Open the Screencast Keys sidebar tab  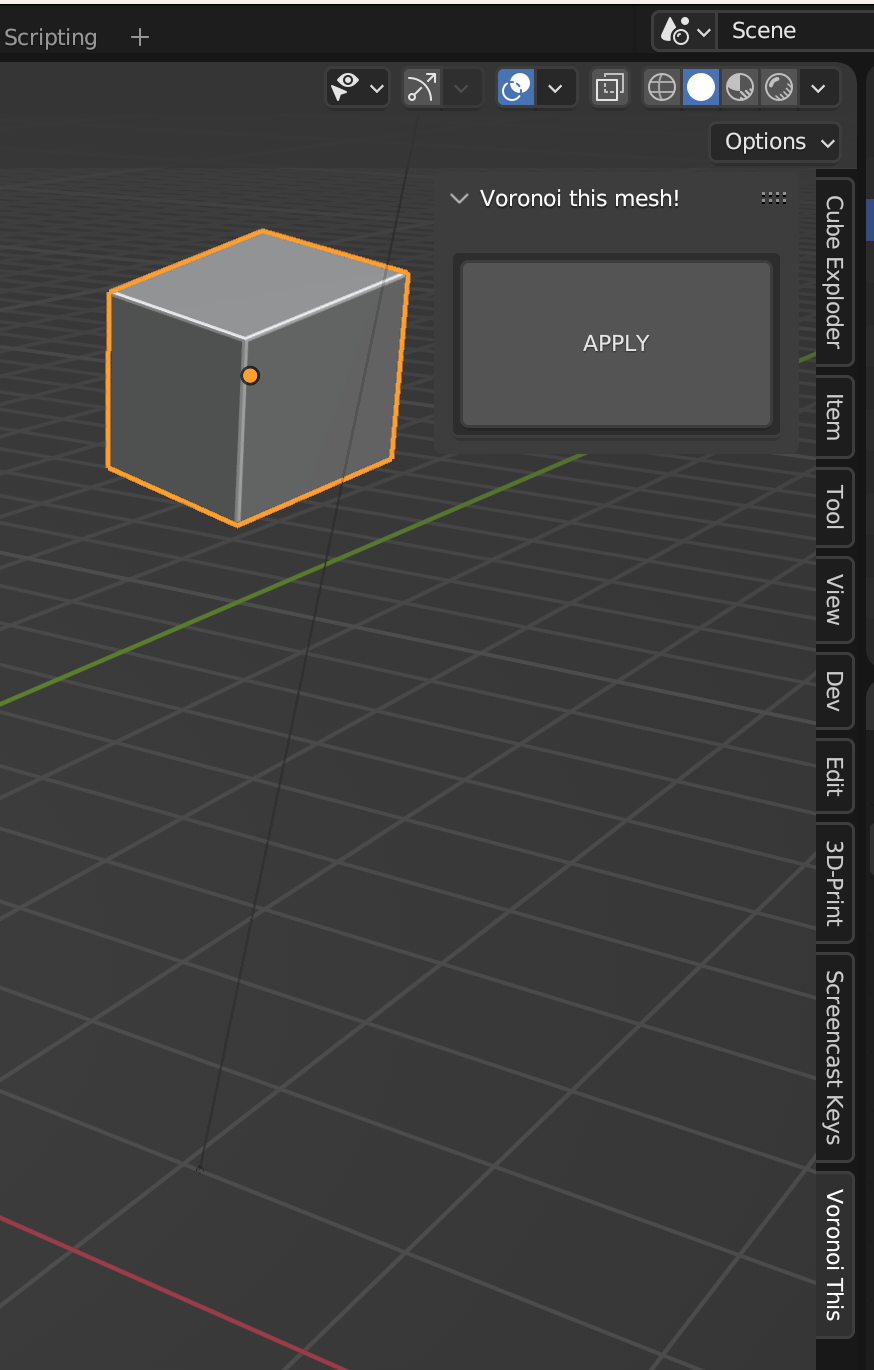coord(834,1056)
